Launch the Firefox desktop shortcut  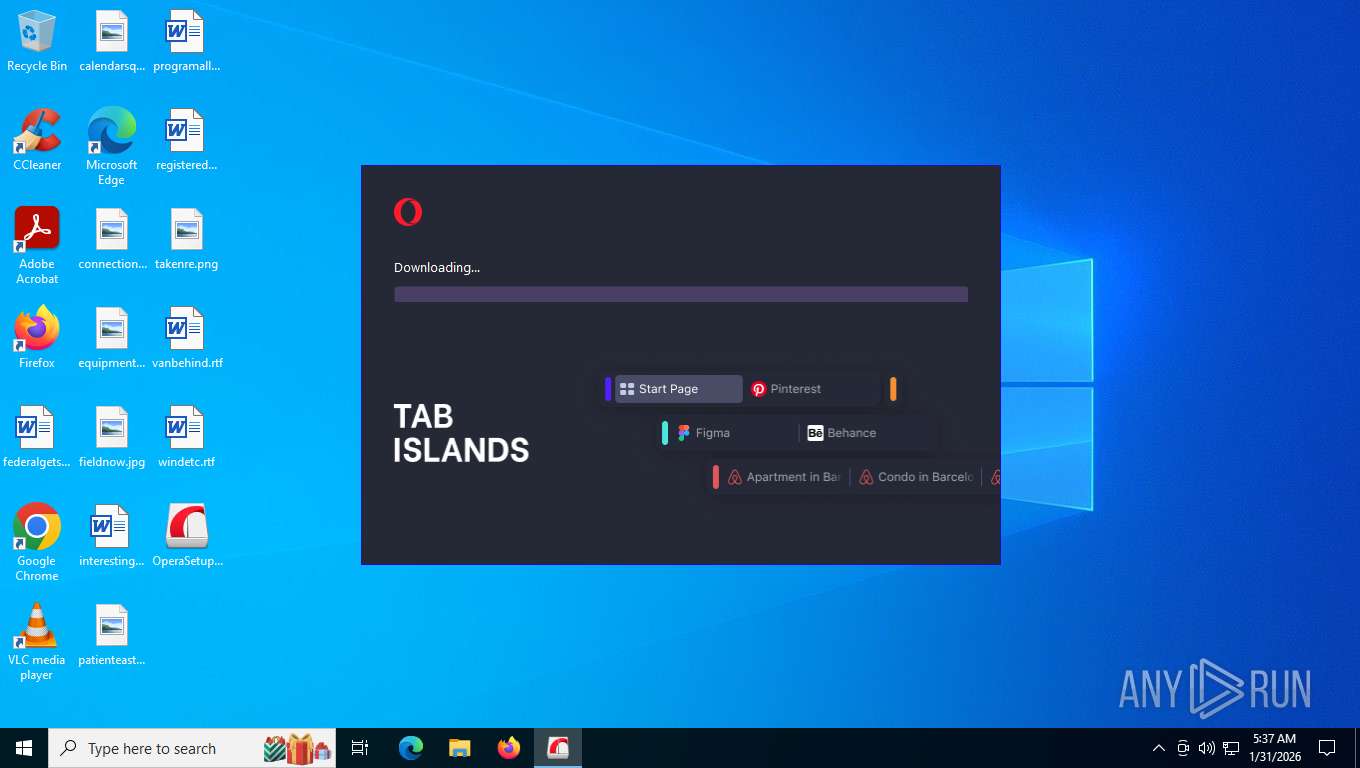pos(37,338)
